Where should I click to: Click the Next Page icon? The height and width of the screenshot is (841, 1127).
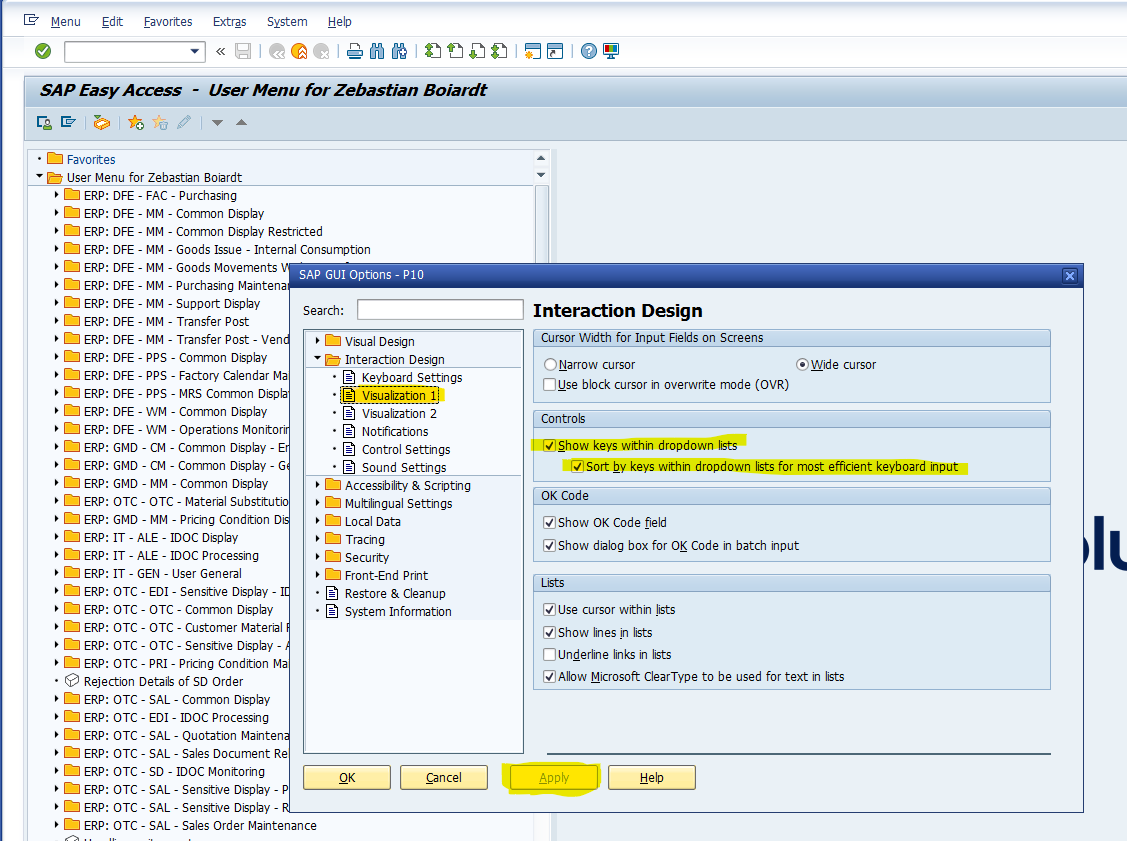coord(477,51)
